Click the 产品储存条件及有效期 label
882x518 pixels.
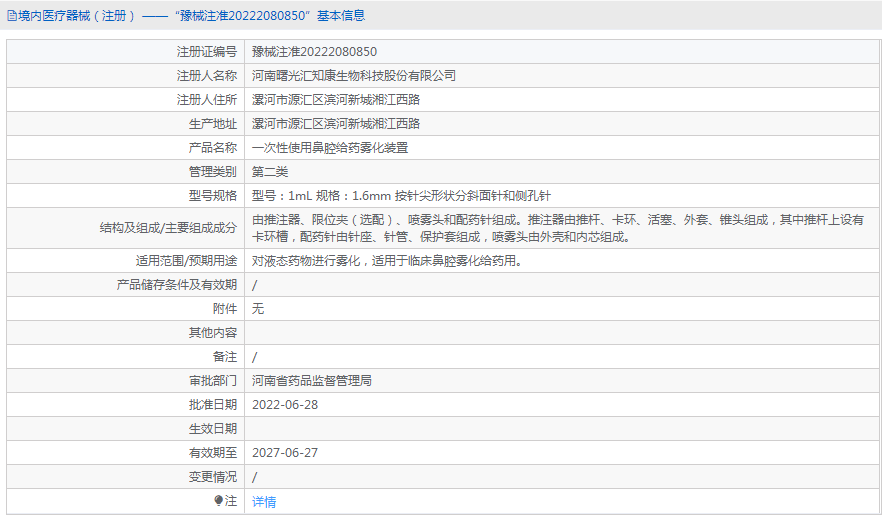point(177,285)
